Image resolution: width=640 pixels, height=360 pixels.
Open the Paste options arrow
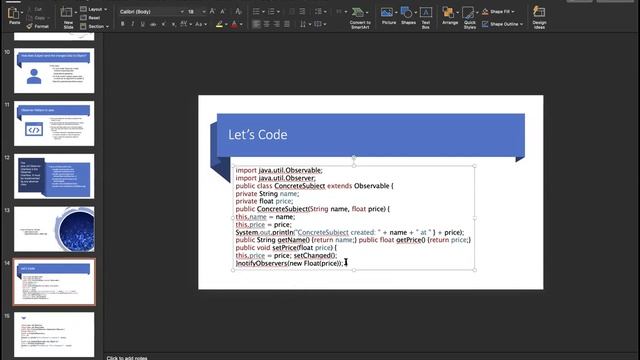[x=22, y=13]
